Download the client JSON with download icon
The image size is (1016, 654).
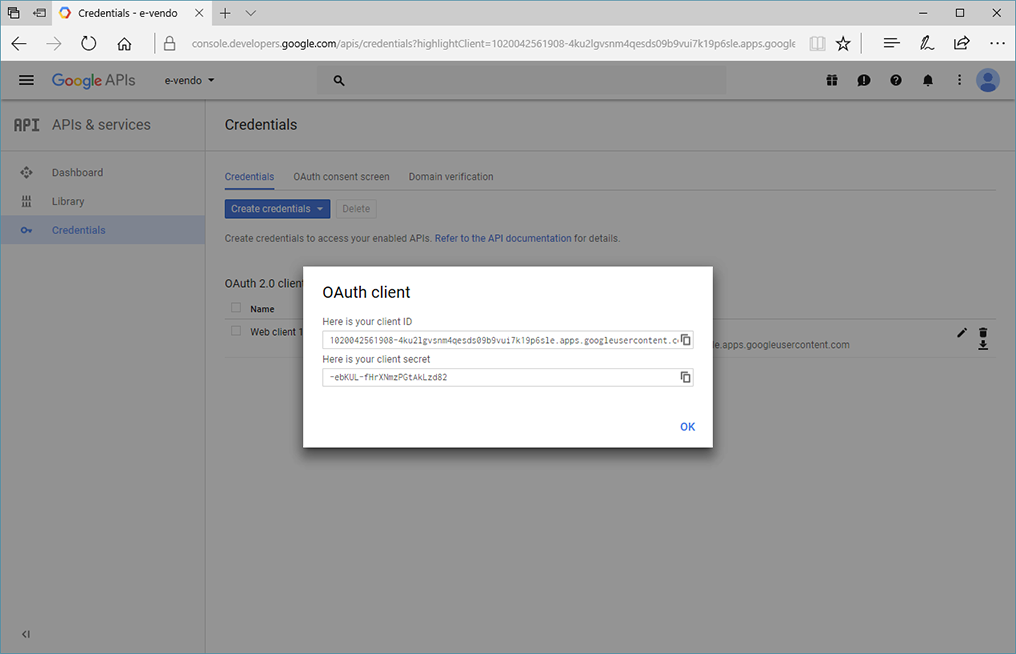pyautogui.click(x=983, y=345)
